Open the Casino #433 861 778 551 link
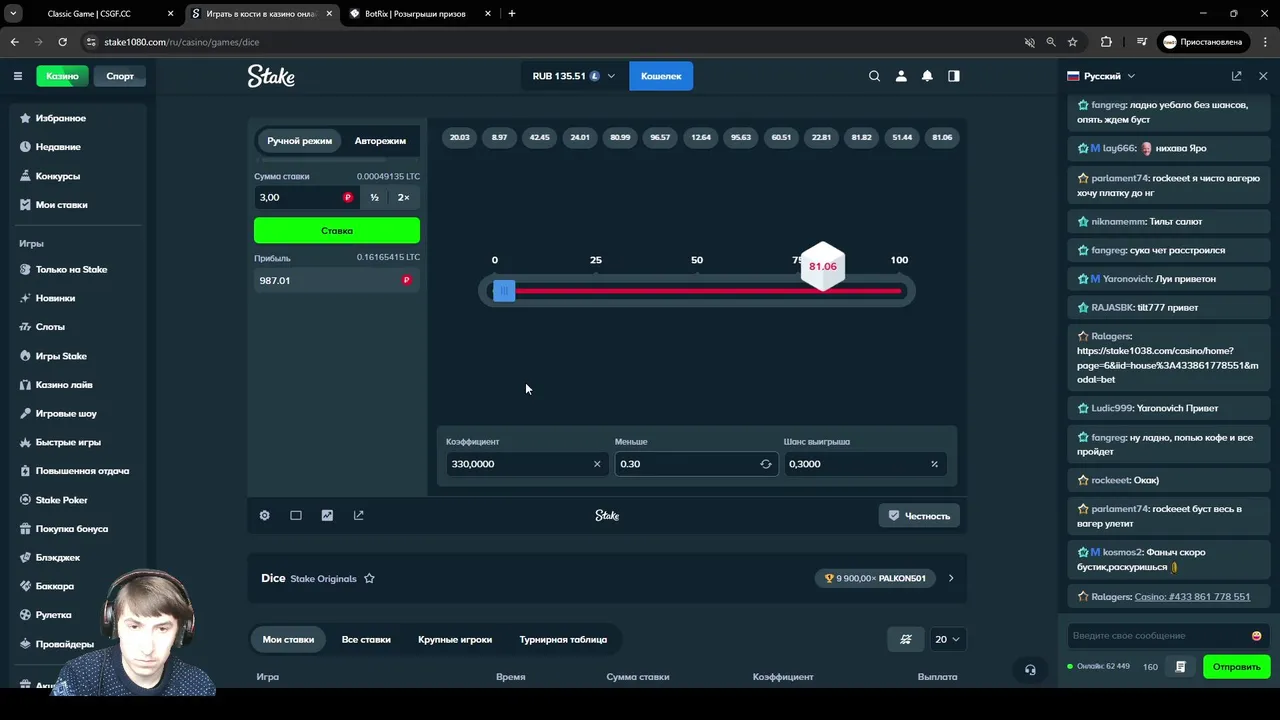The height and width of the screenshot is (720, 1280). tap(1192, 597)
